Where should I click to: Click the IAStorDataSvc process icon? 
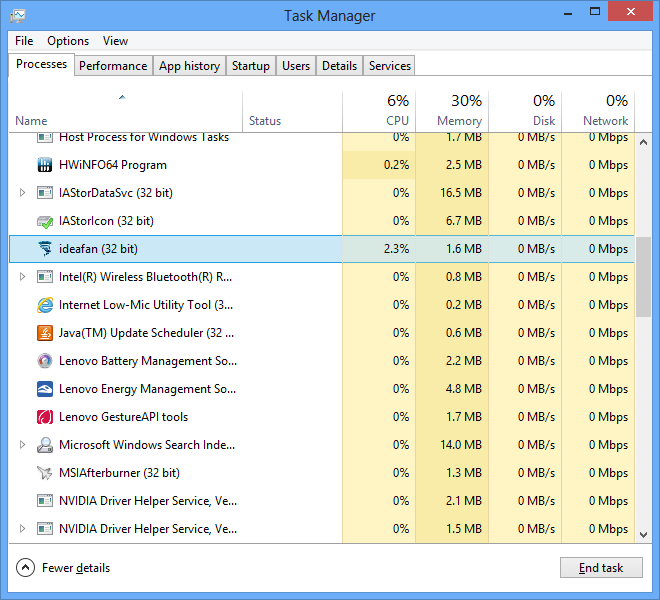point(45,193)
